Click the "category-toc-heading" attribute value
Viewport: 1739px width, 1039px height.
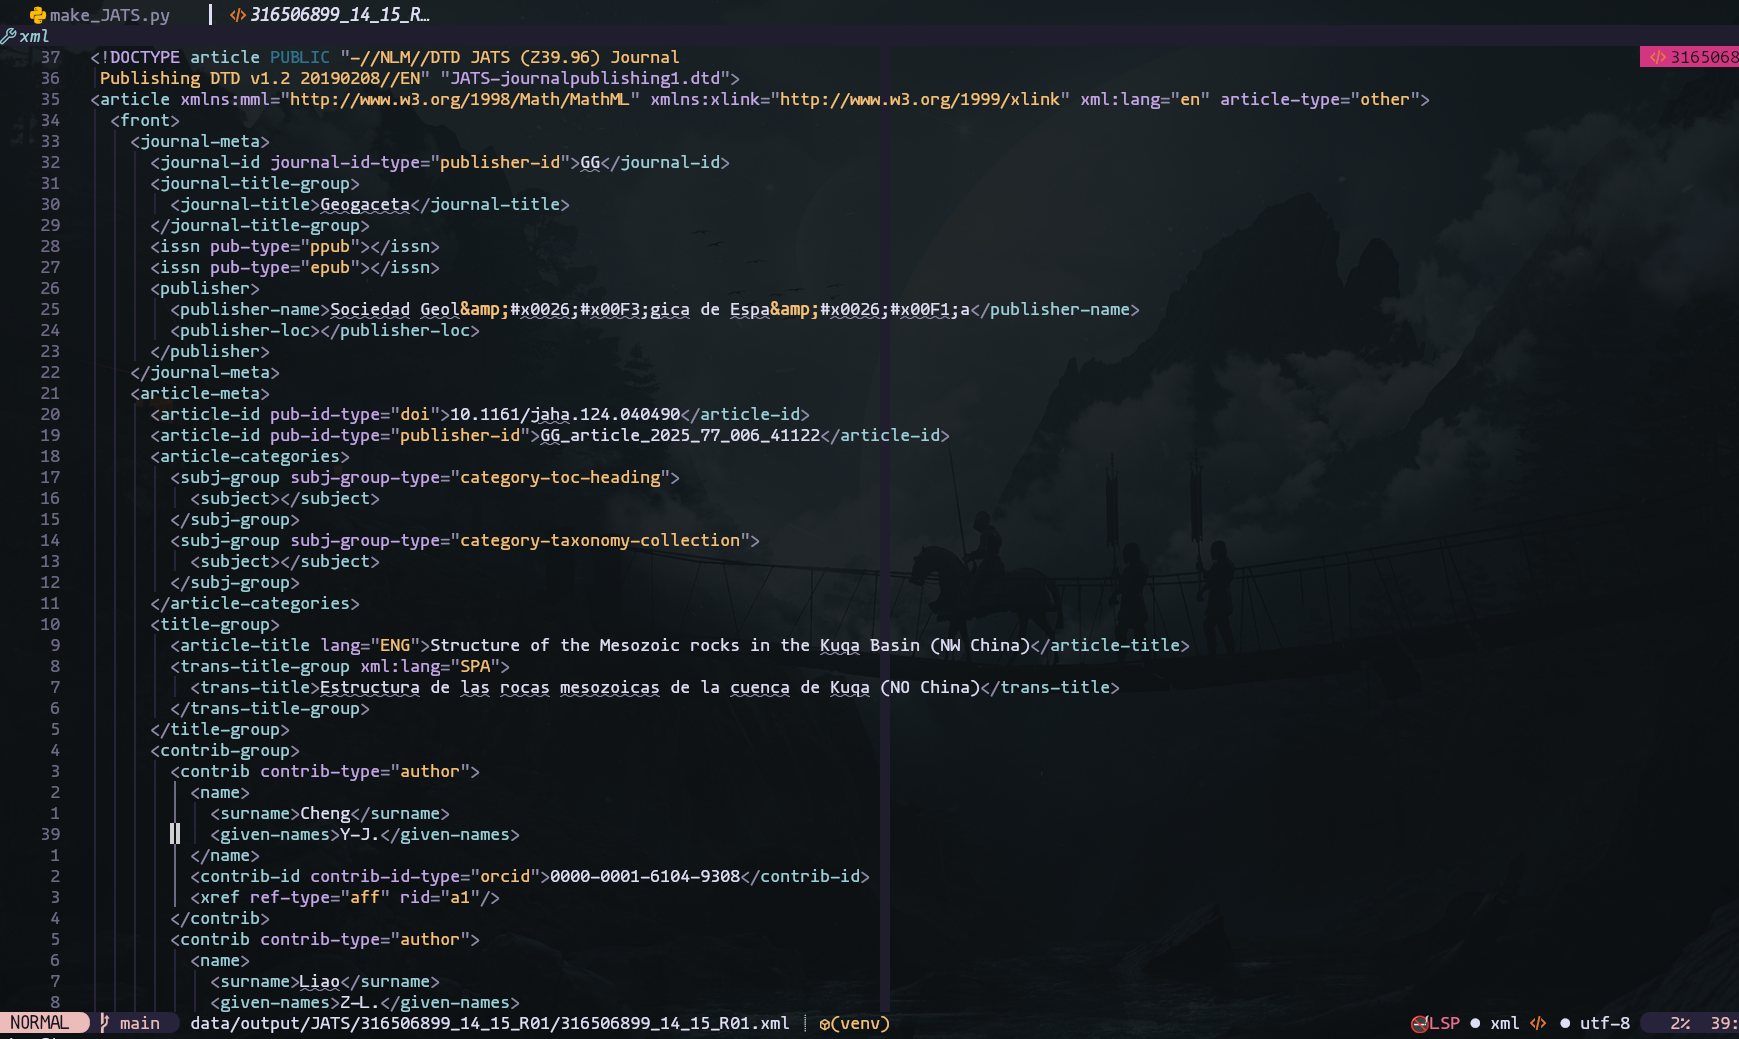click(560, 477)
